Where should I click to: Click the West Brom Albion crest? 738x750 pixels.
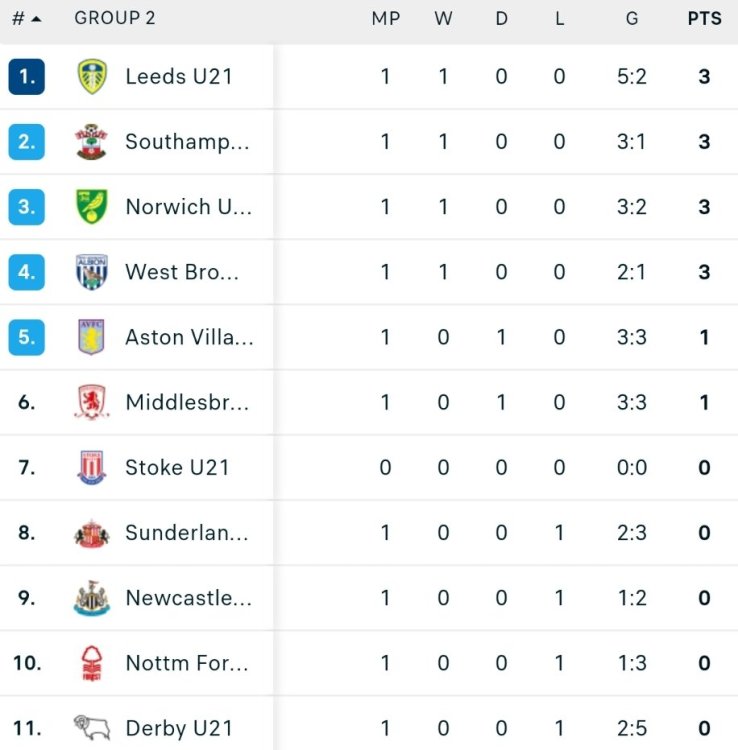tap(92, 272)
